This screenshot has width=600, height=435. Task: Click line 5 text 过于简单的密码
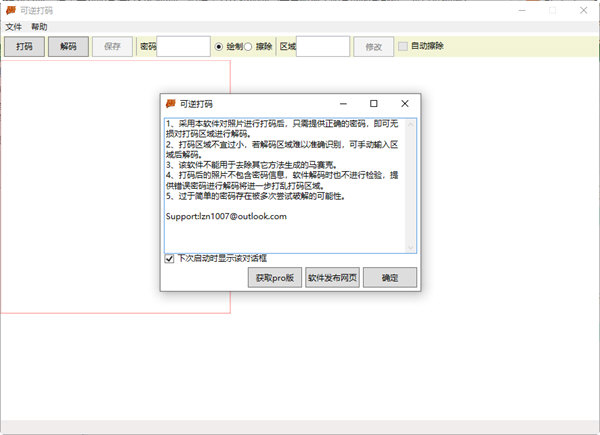(207, 196)
